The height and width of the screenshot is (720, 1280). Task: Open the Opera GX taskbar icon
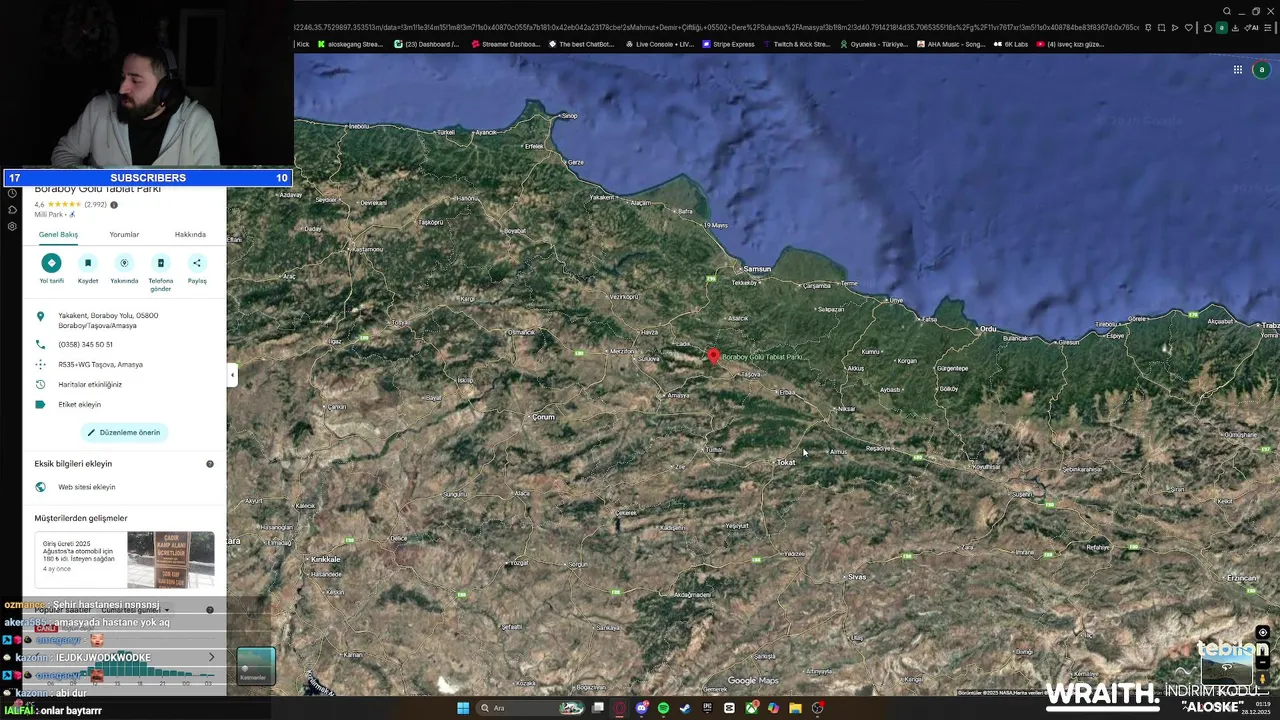[620, 708]
